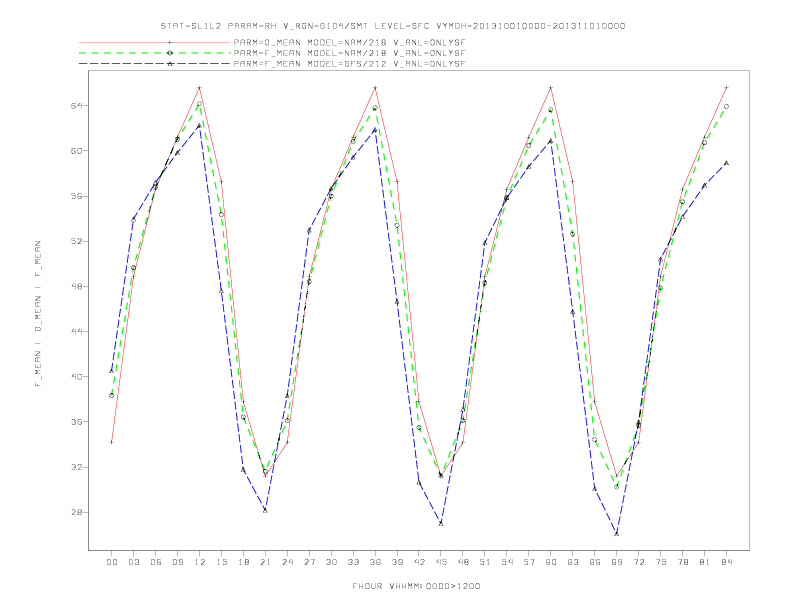Click the chart title starting with STAT=SL1L2
The height and width of the screenshot is (612, 792).
[392, 26]
